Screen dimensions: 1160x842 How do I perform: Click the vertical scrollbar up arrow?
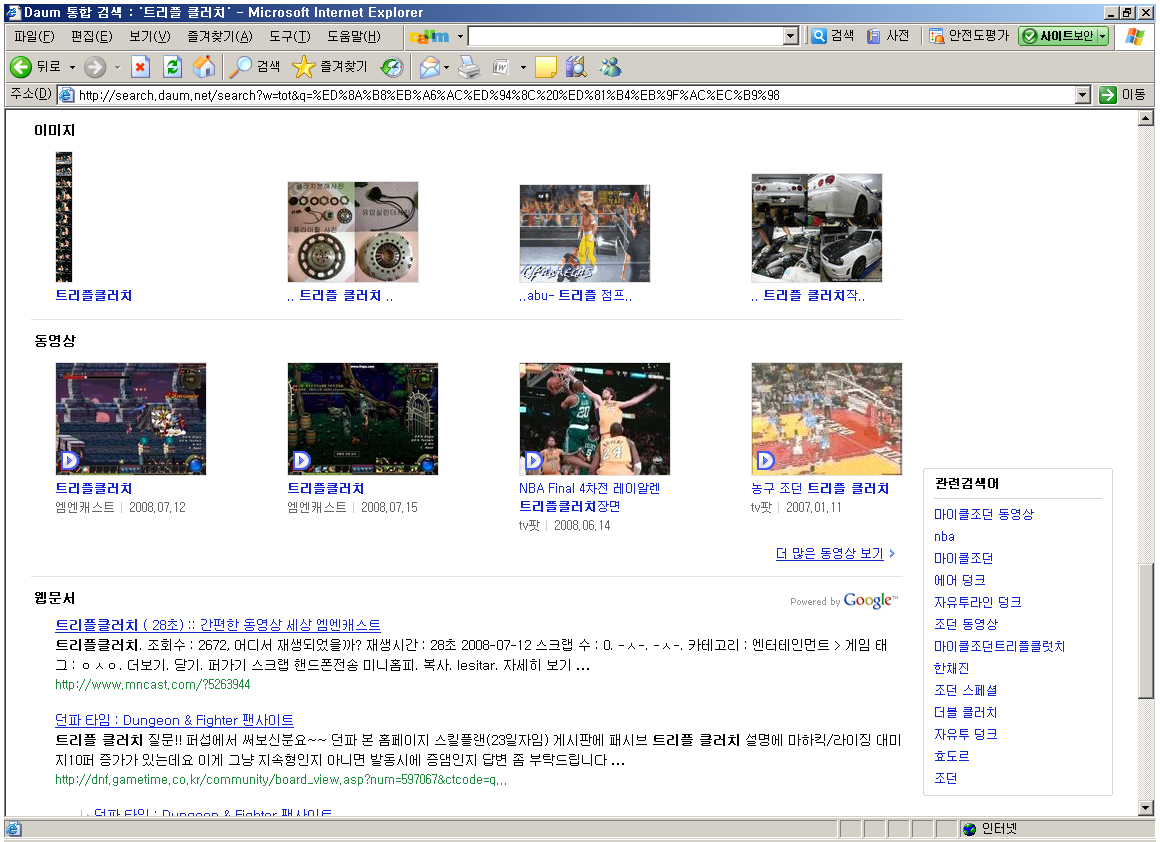[x=1146, y=118]
